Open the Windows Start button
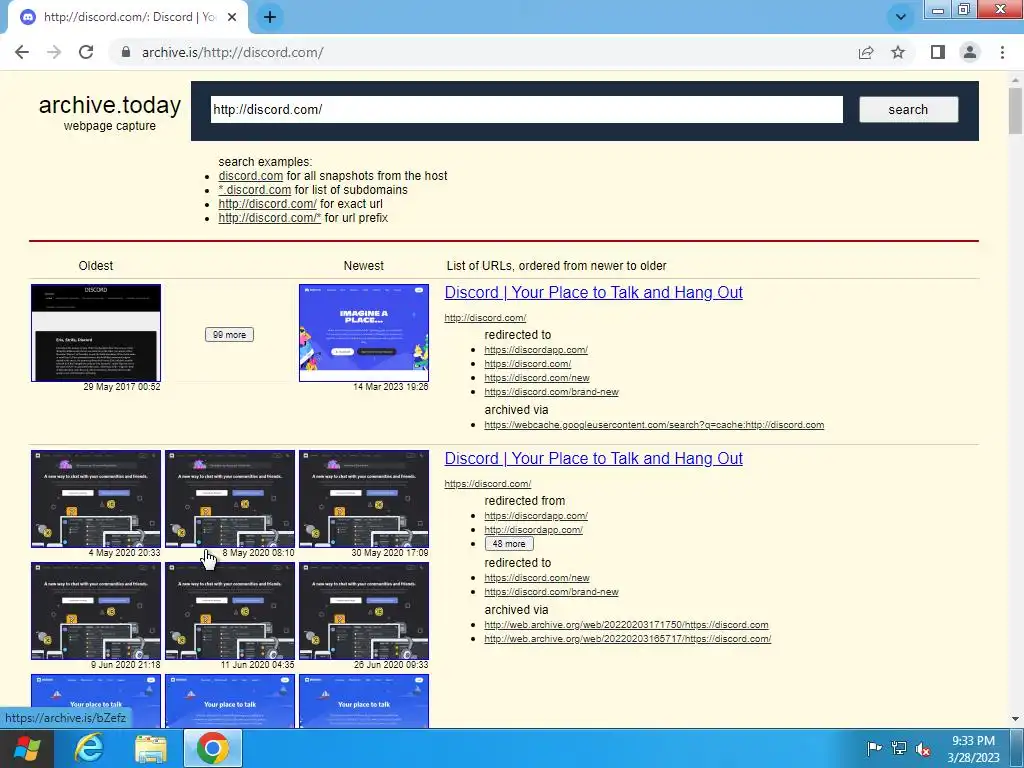Screen dimensions: 1024x768 click(27, 748)
